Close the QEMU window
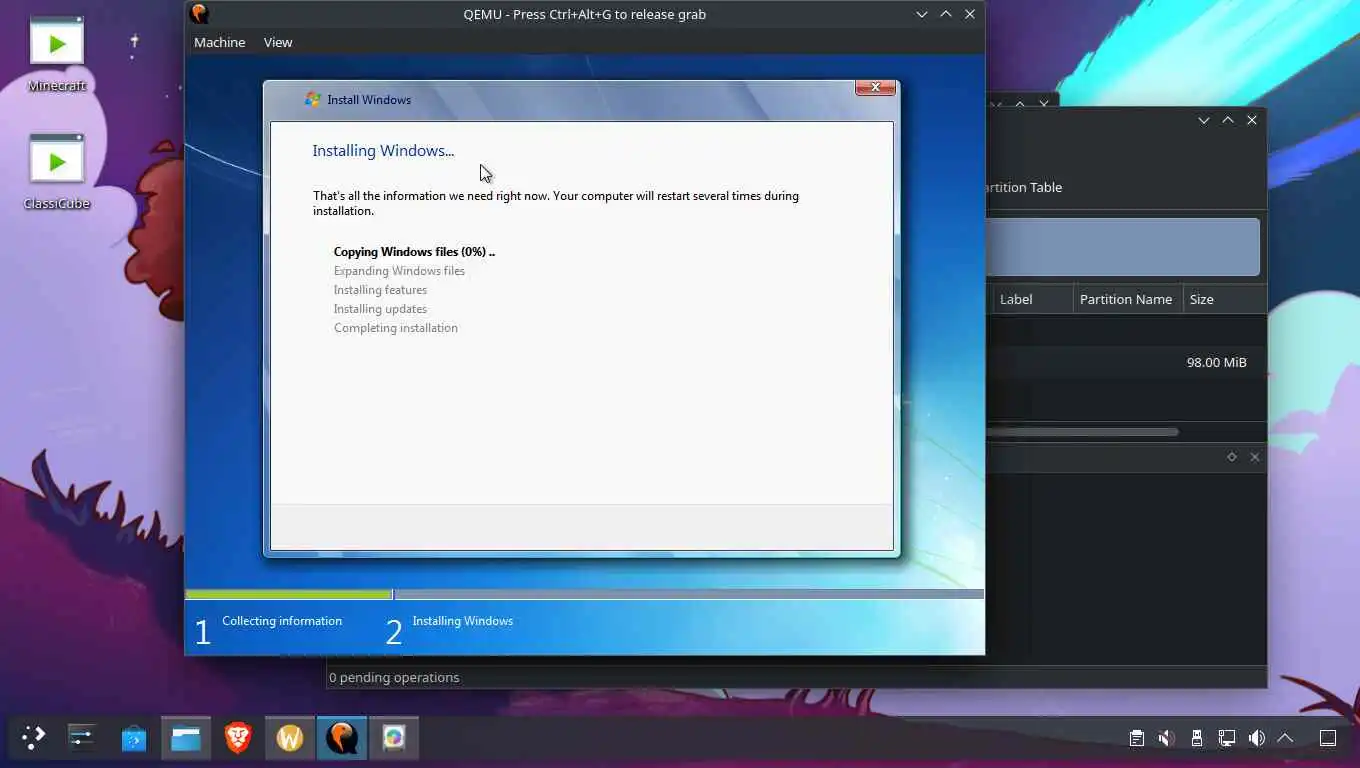Image resolution: width=1360 pixels, height=768 pixels. pos(970,14)
